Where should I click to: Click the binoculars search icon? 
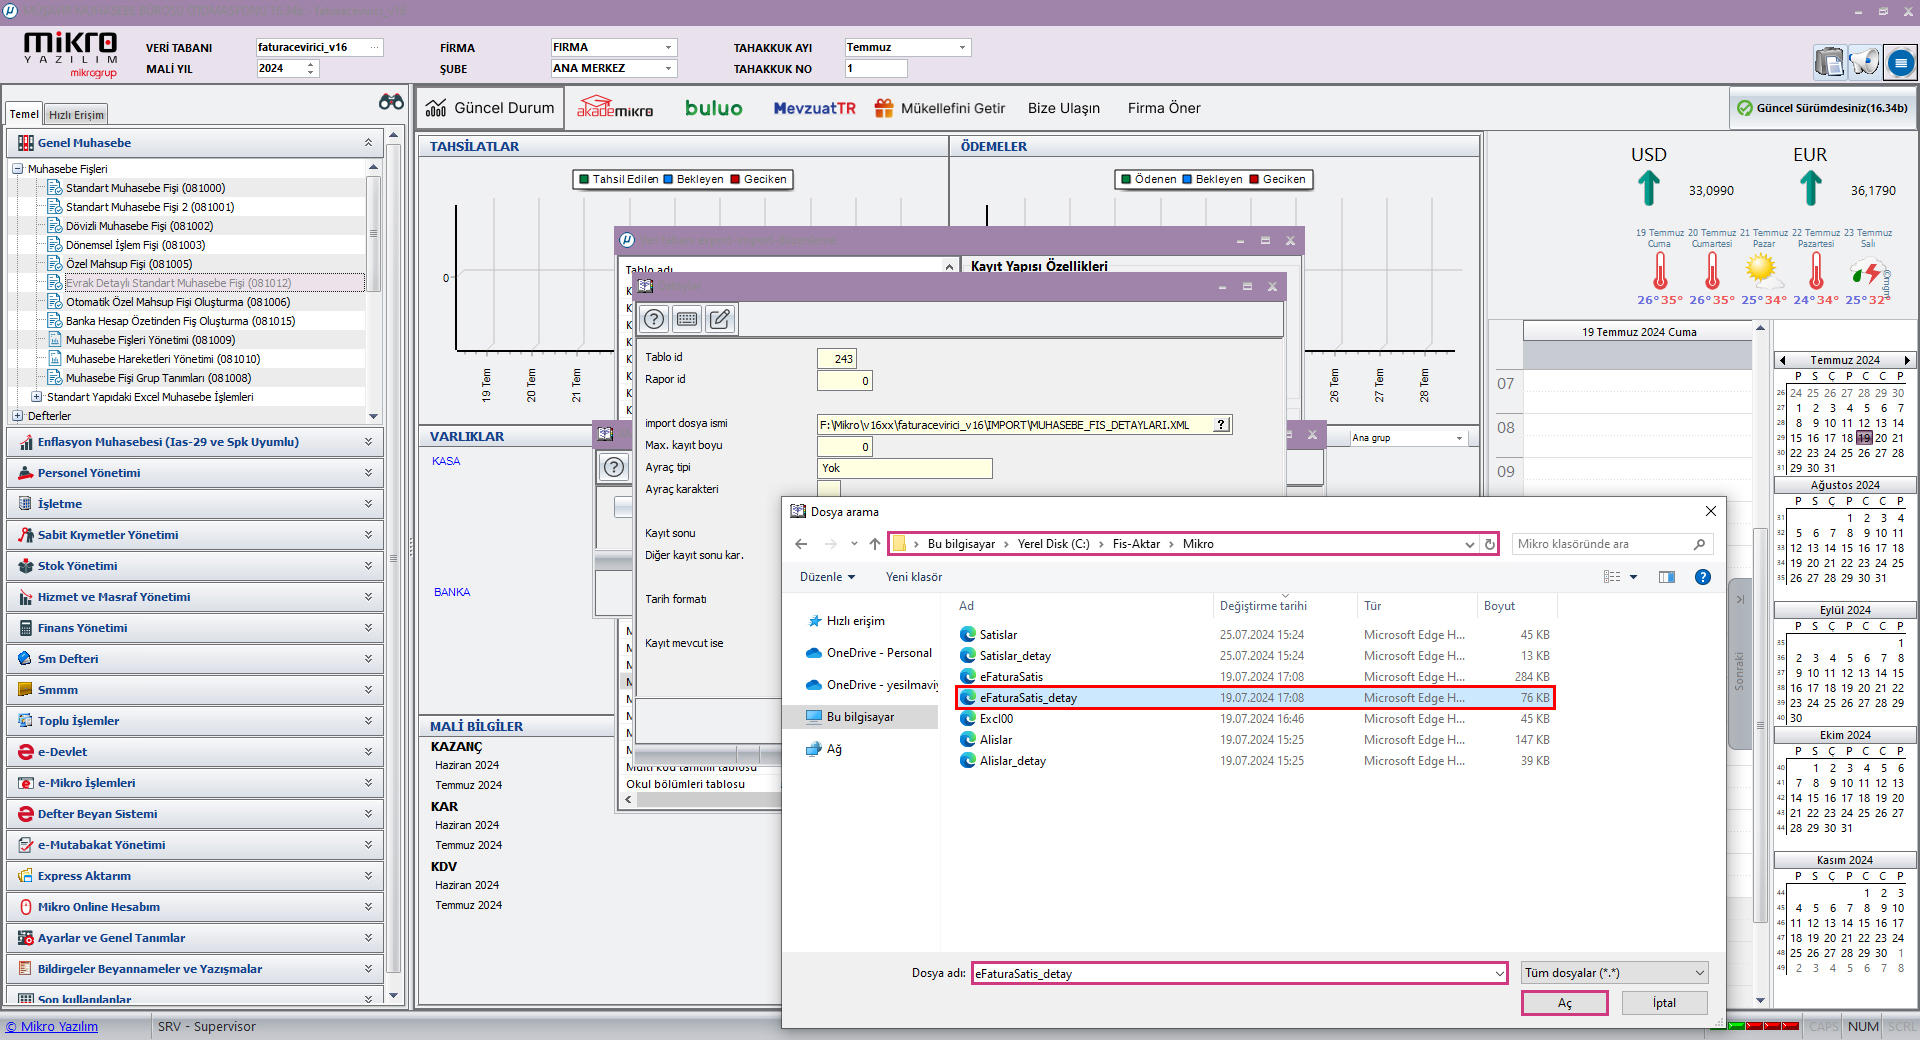tap(391, 102)
